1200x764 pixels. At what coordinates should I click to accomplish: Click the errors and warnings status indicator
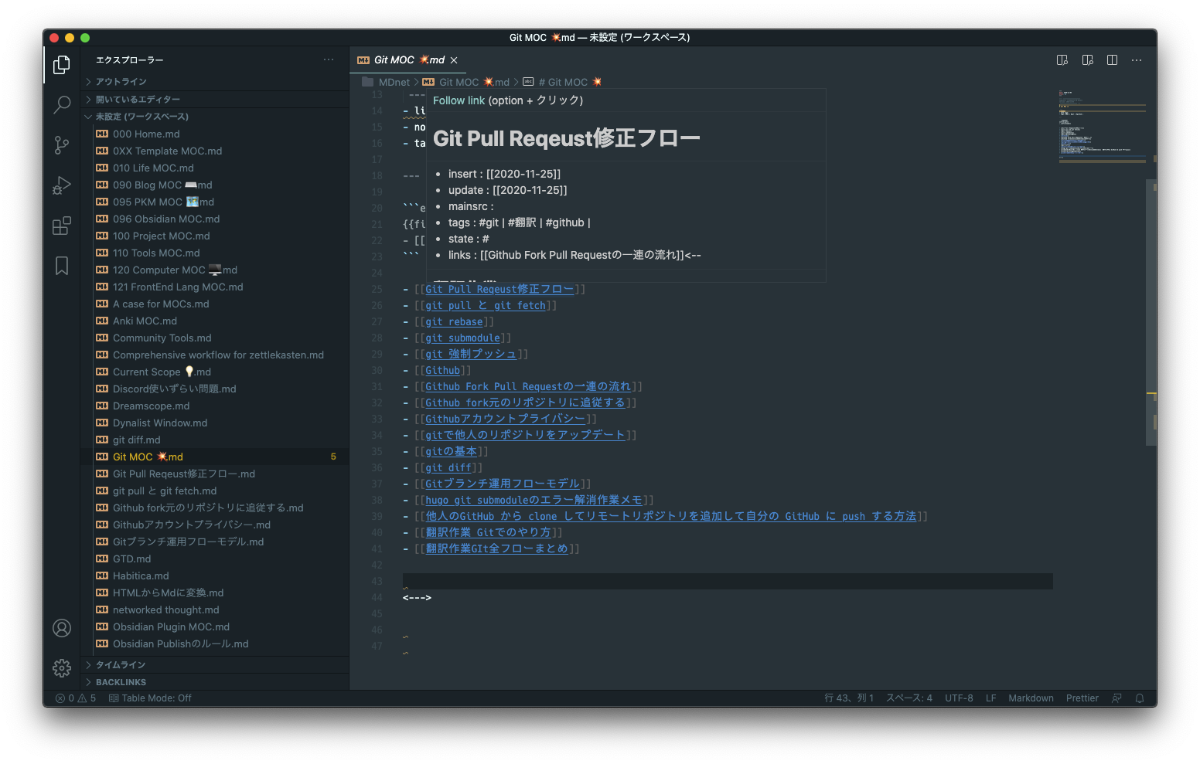[75, 698]
